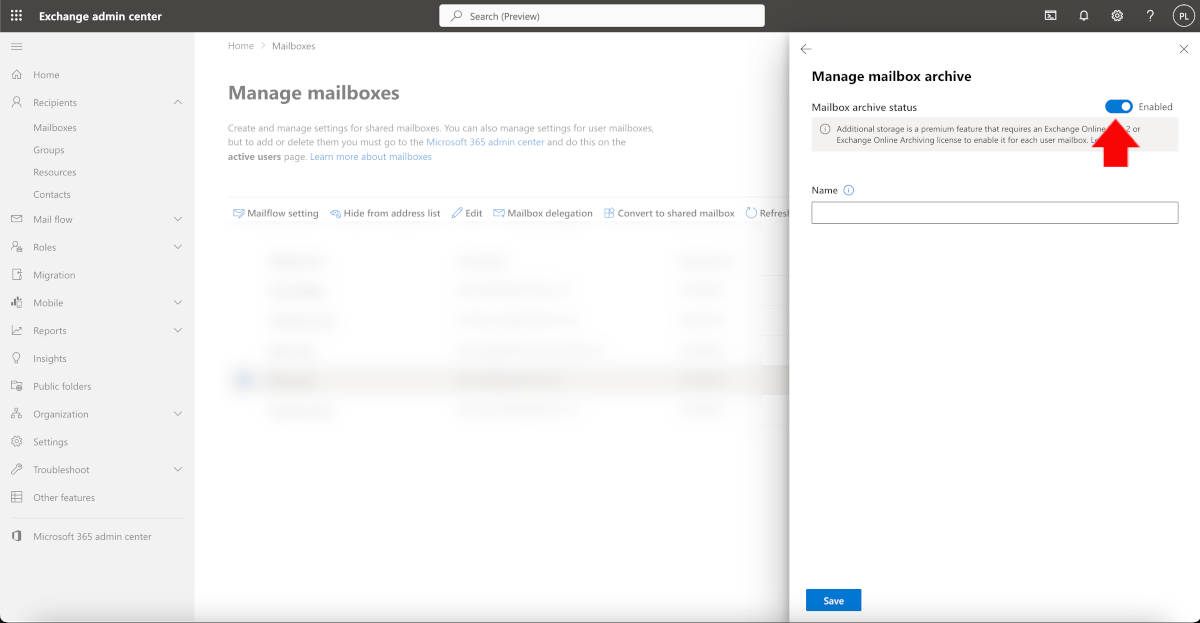Click Edit in mailbox toolbar
This screenshot has height=623, width=1200.
point(467,213)
